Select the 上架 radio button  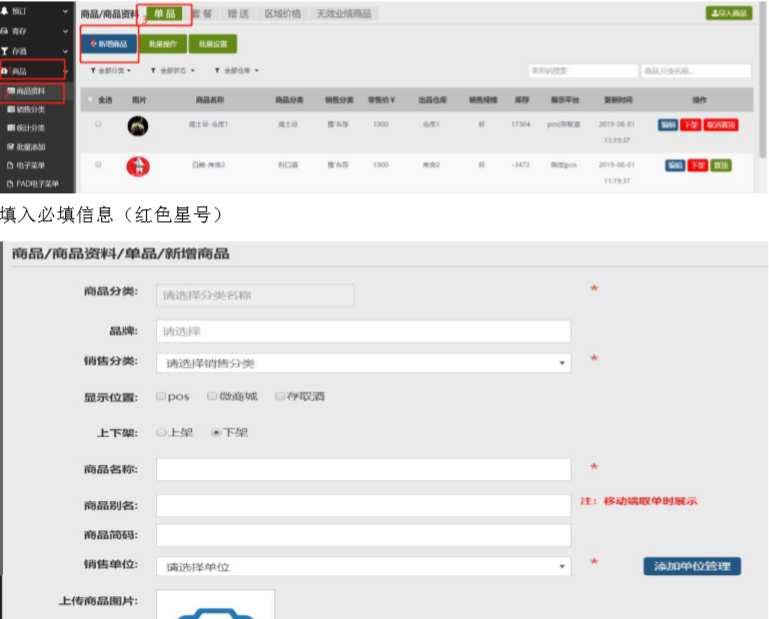coord(160,432)
